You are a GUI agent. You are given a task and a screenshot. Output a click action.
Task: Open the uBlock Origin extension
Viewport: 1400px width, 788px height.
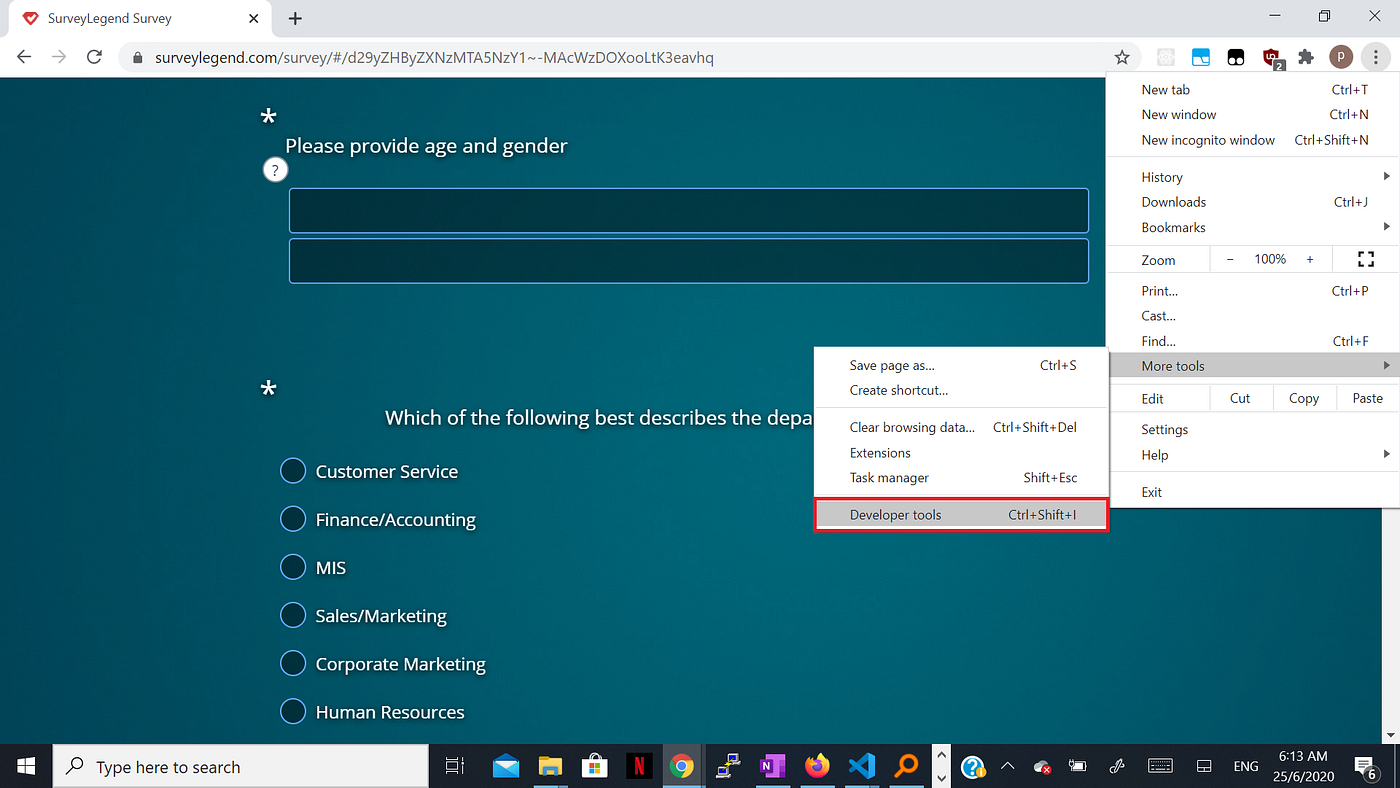click(x=1271, y=57)
